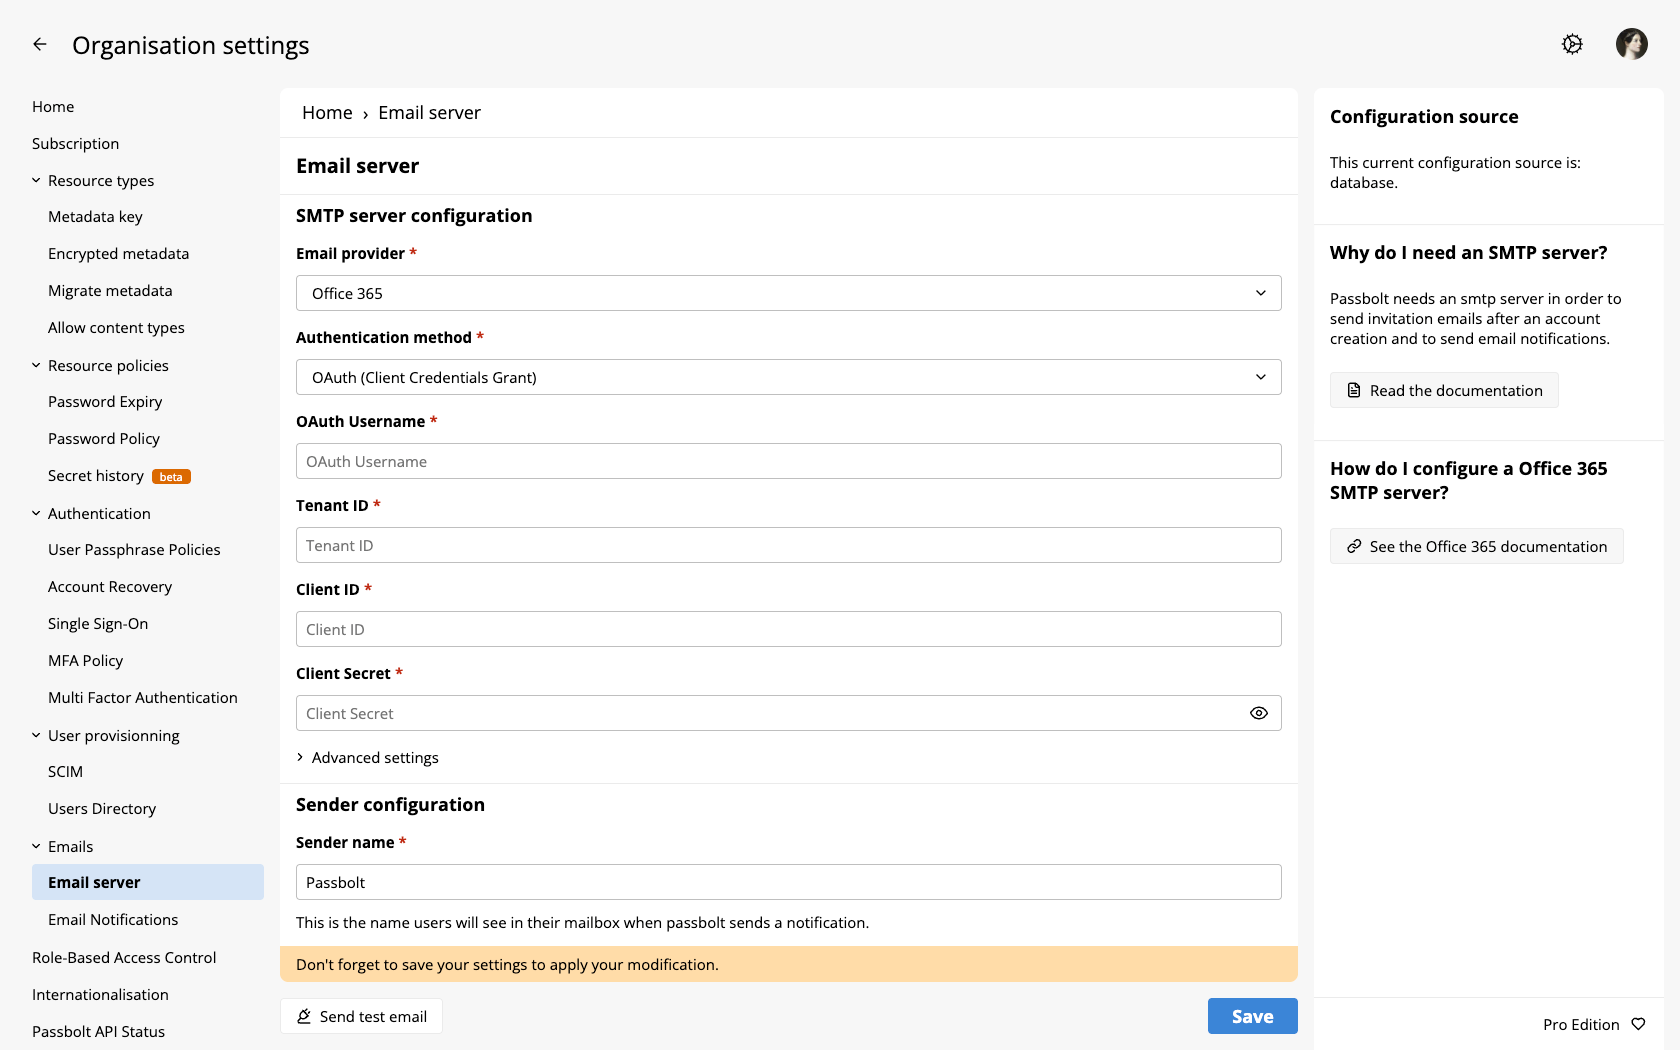The width and height of the screenshot is (1680, 1050).
Task: Collapse the Resource types section
Action: [x=36, y=180]
